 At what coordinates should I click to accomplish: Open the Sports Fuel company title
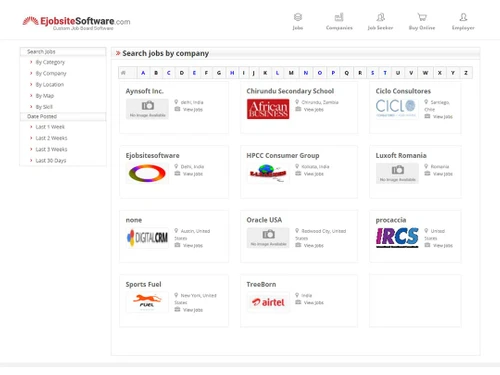pyautogui.click(x=143, y=284)
